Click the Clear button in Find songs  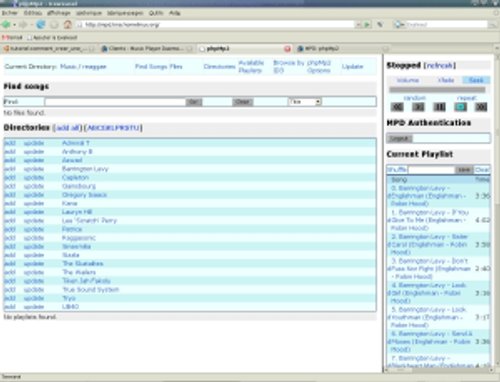click(x=242, y=102)
